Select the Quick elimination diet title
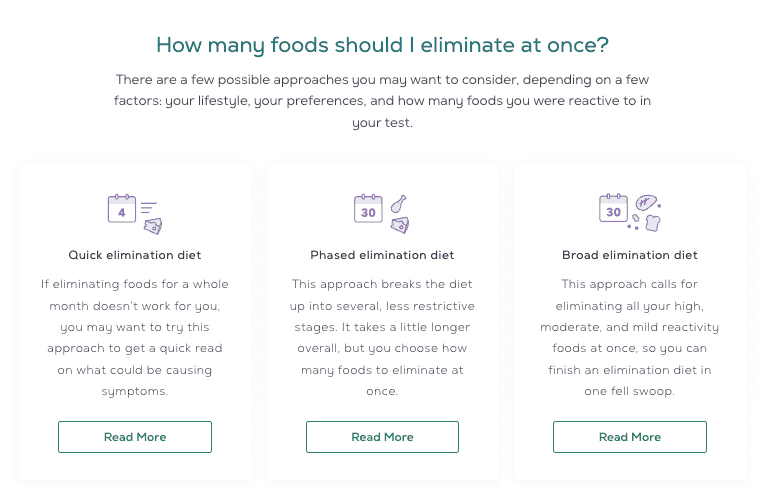761x498 pixels. tap(135, 255)
